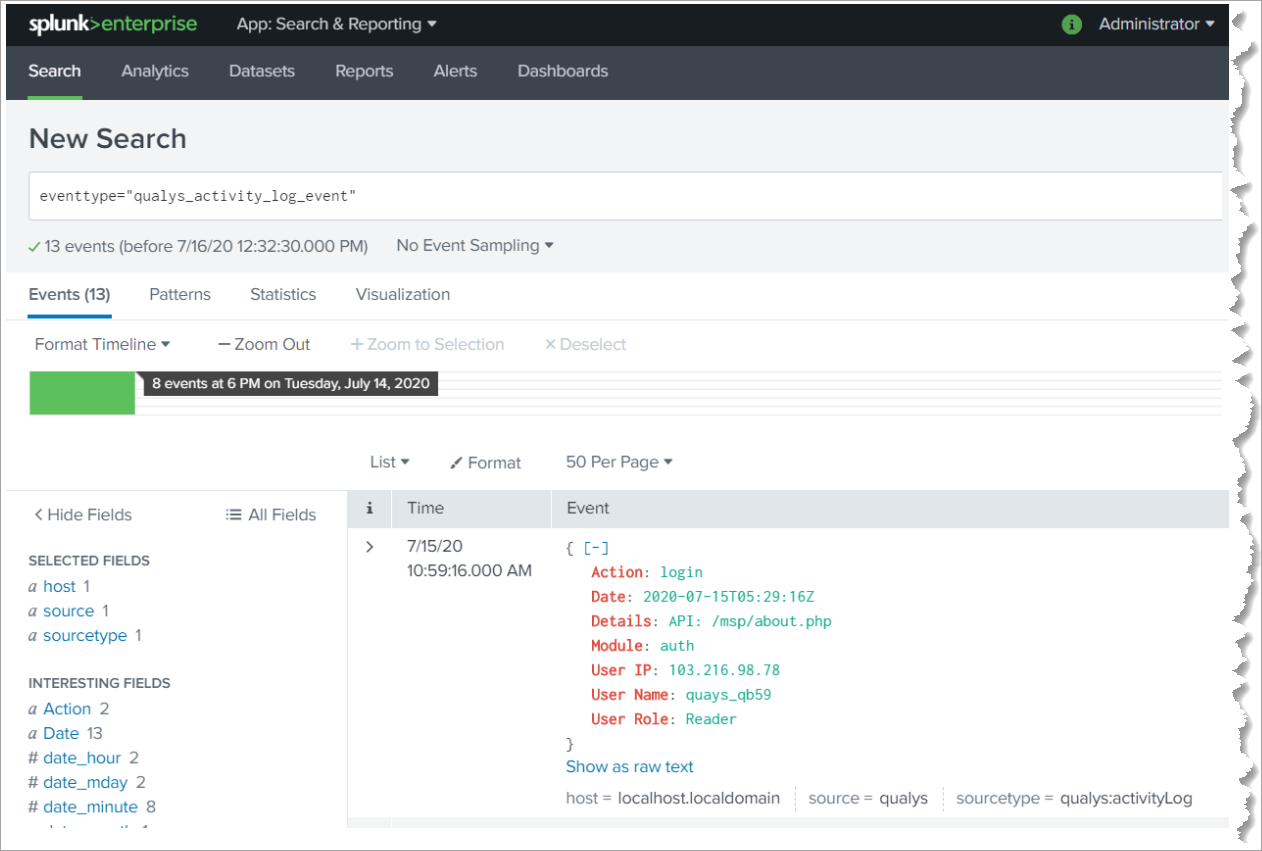Click the search query input field
Image resolution: width=1262 pixels, height=851 pixels.
[x=400, y=195]
